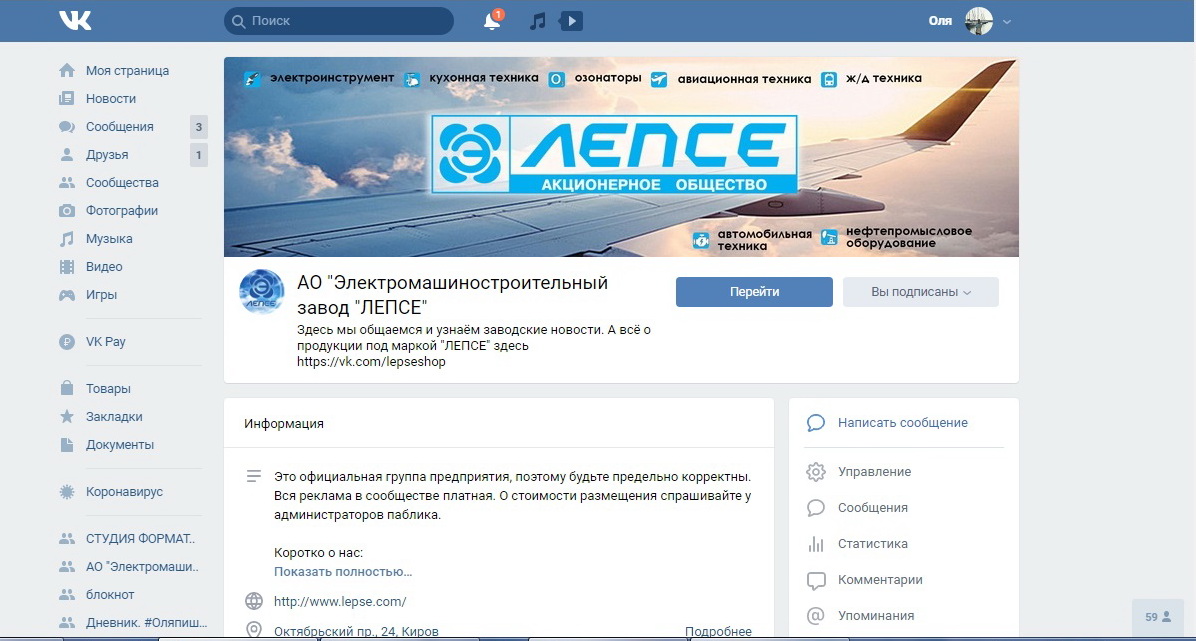Click the speech bubble icon beside Написать сообщение
The height and width of the screenshot is (641, 1196).
click(816, 423)
